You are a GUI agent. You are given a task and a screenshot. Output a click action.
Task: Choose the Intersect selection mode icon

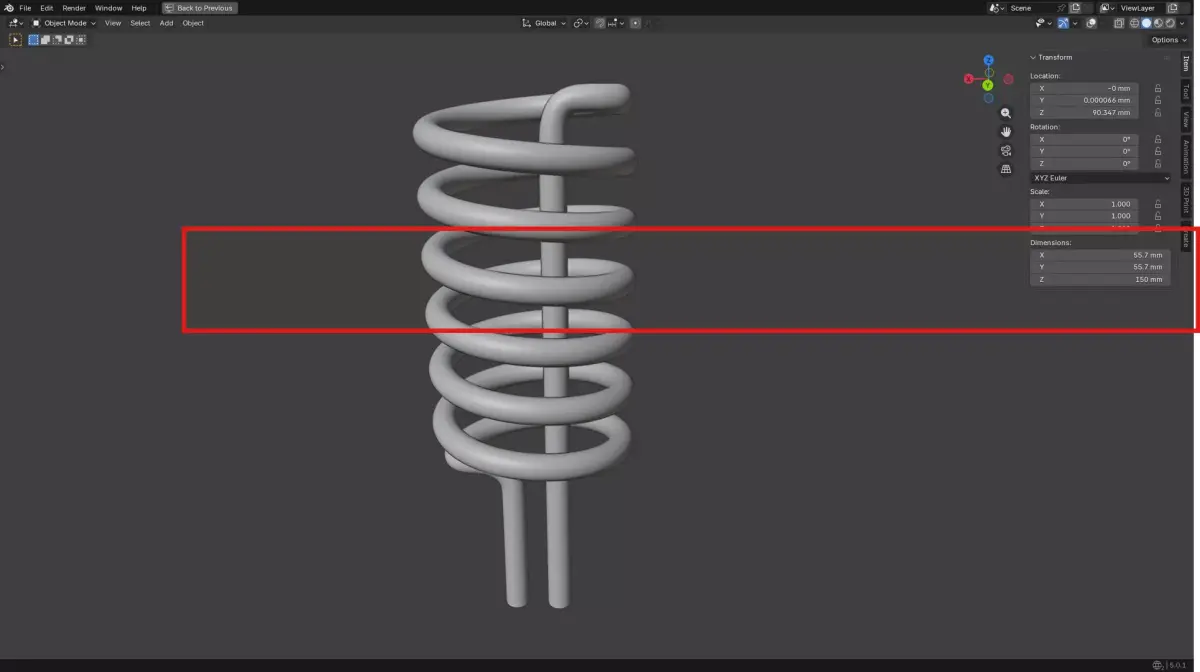(81, 40)
